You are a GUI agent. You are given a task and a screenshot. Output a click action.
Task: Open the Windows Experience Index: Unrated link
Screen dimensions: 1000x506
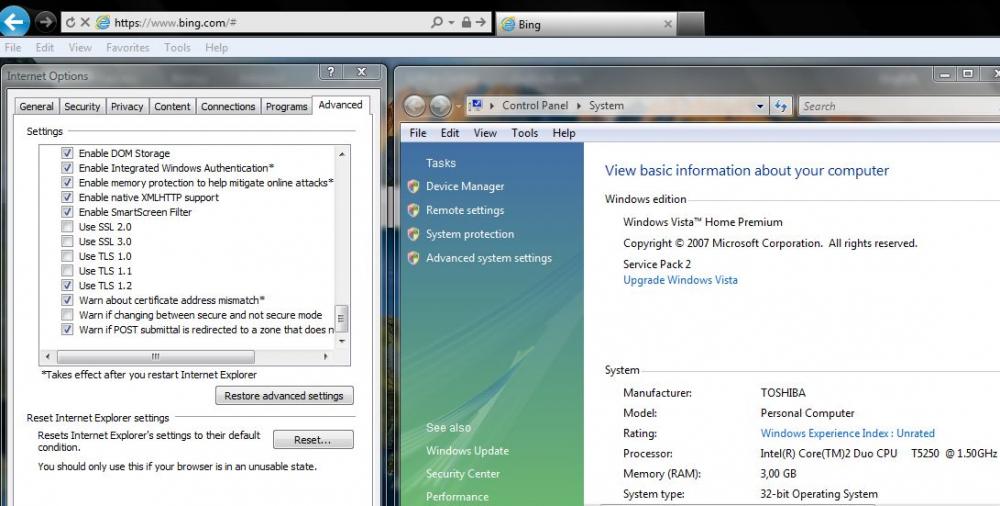(x=847, y=433)
